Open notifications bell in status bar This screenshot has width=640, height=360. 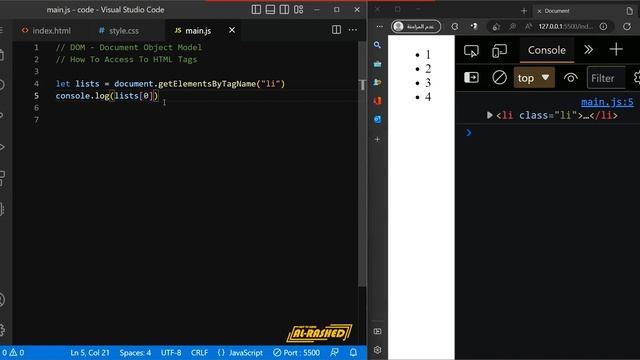pos(353,352)
